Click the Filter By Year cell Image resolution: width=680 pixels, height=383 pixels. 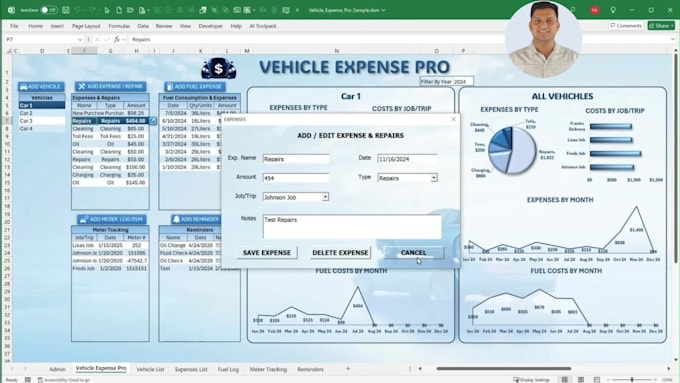point(446,82)
